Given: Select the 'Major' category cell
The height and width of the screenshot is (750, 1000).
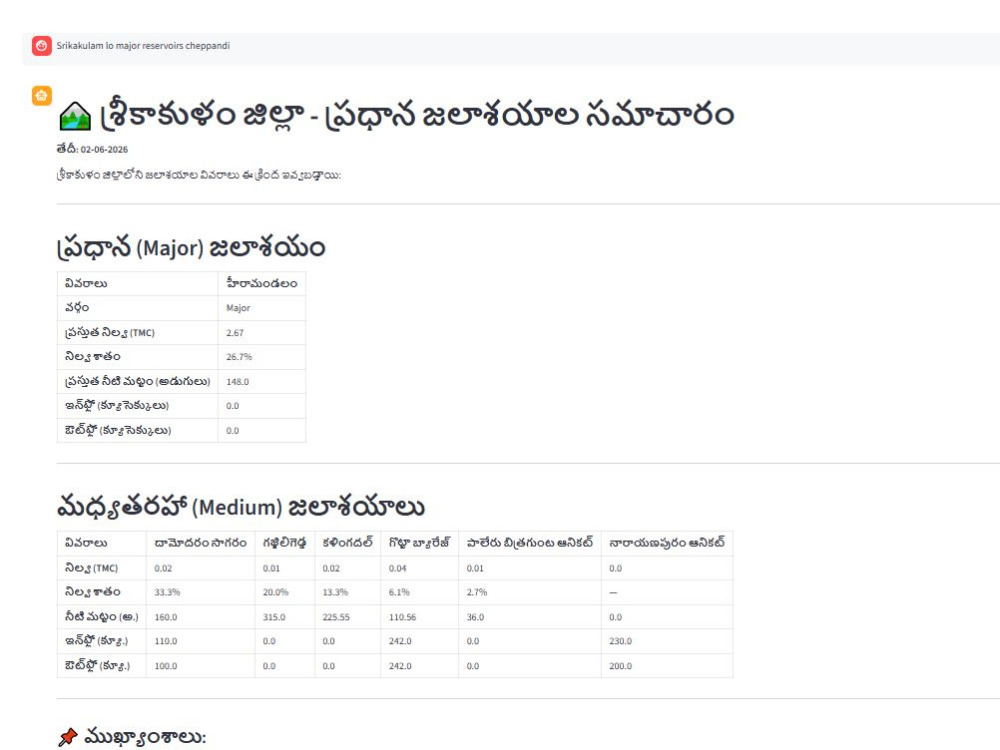Looking at the screenshot, I should (238, 308).
